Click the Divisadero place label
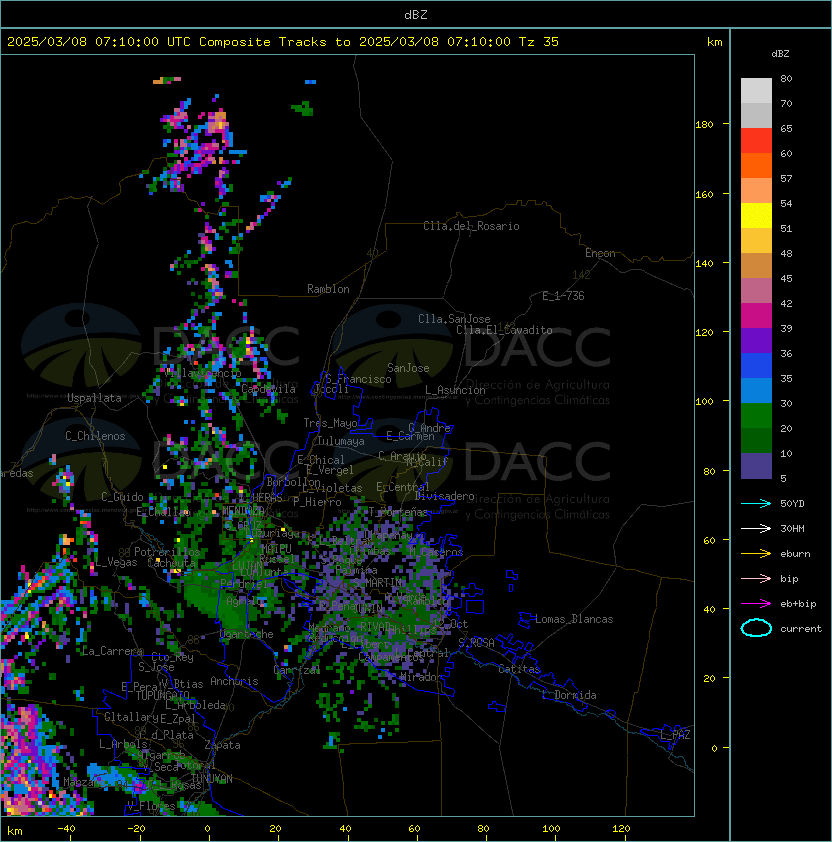Image resolution: width=832 pixels, height=842 pixels. click(x=444, y=496)
